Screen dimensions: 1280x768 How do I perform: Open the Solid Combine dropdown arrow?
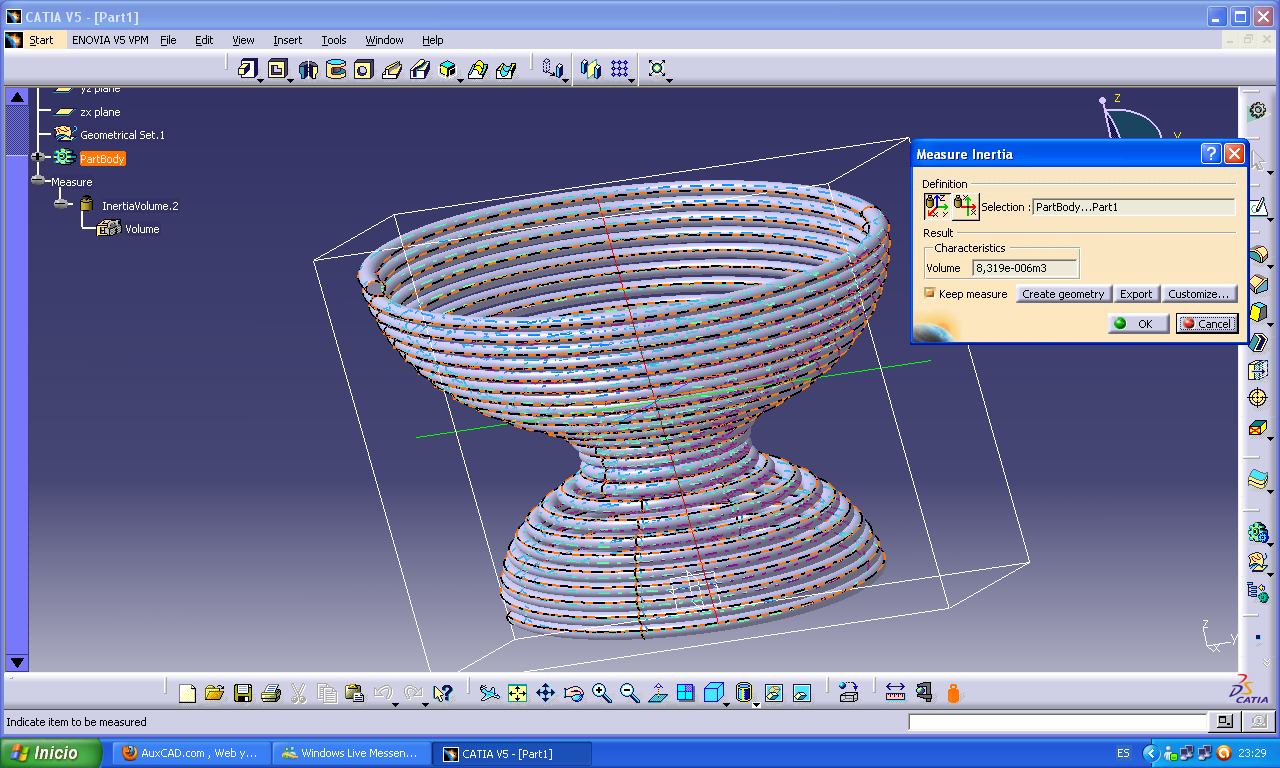point(461,79)
